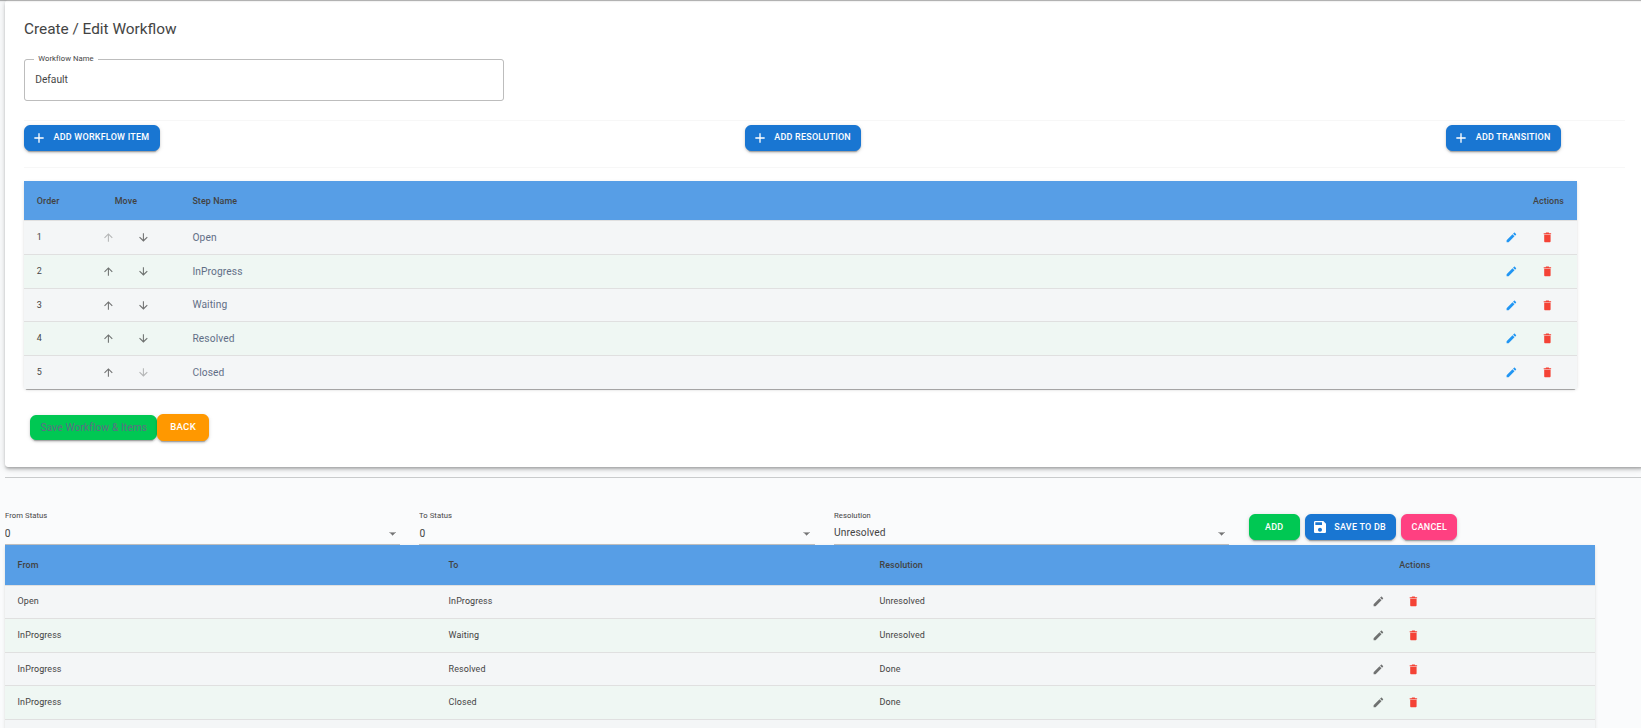This screenshot has height=728, width=1641.
Task: Edit the InProgress workflow step
Action: (x=1511, y=272)
